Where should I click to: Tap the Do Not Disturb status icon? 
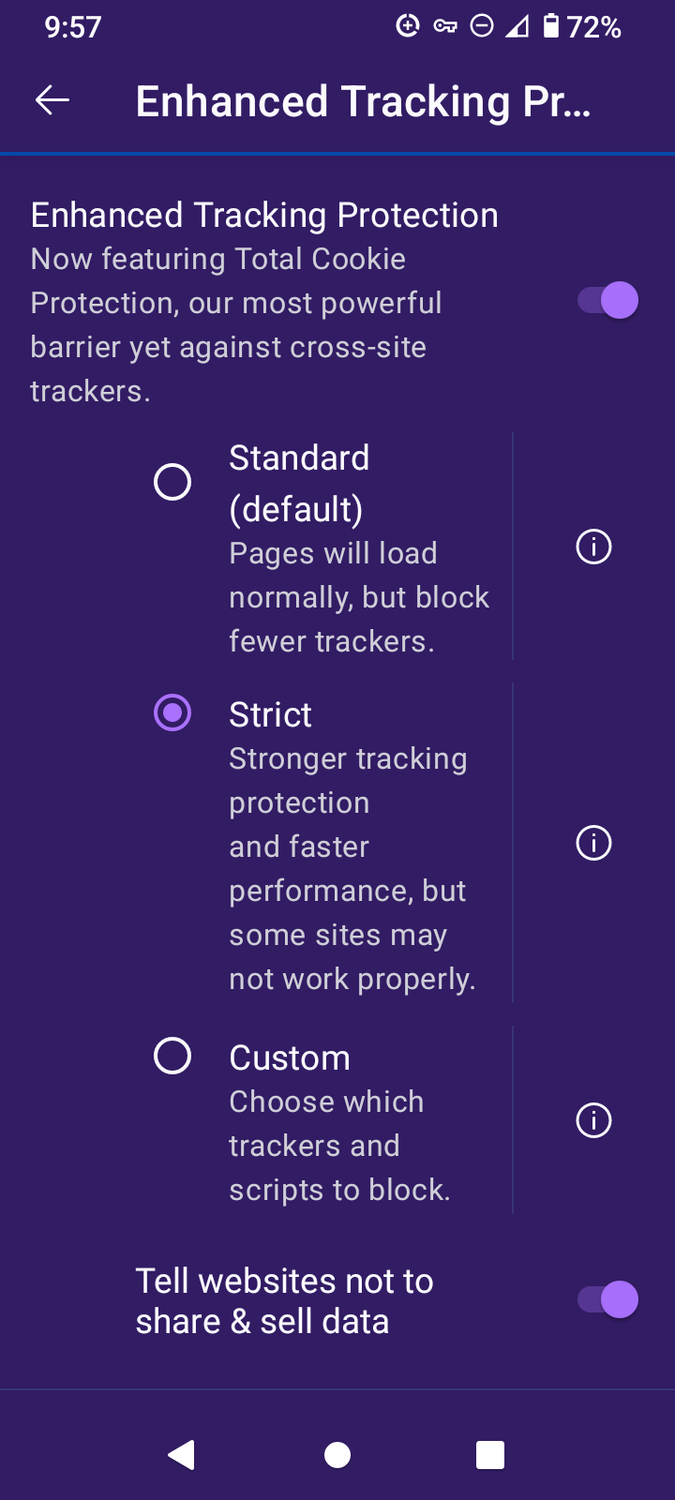[482, 27]
